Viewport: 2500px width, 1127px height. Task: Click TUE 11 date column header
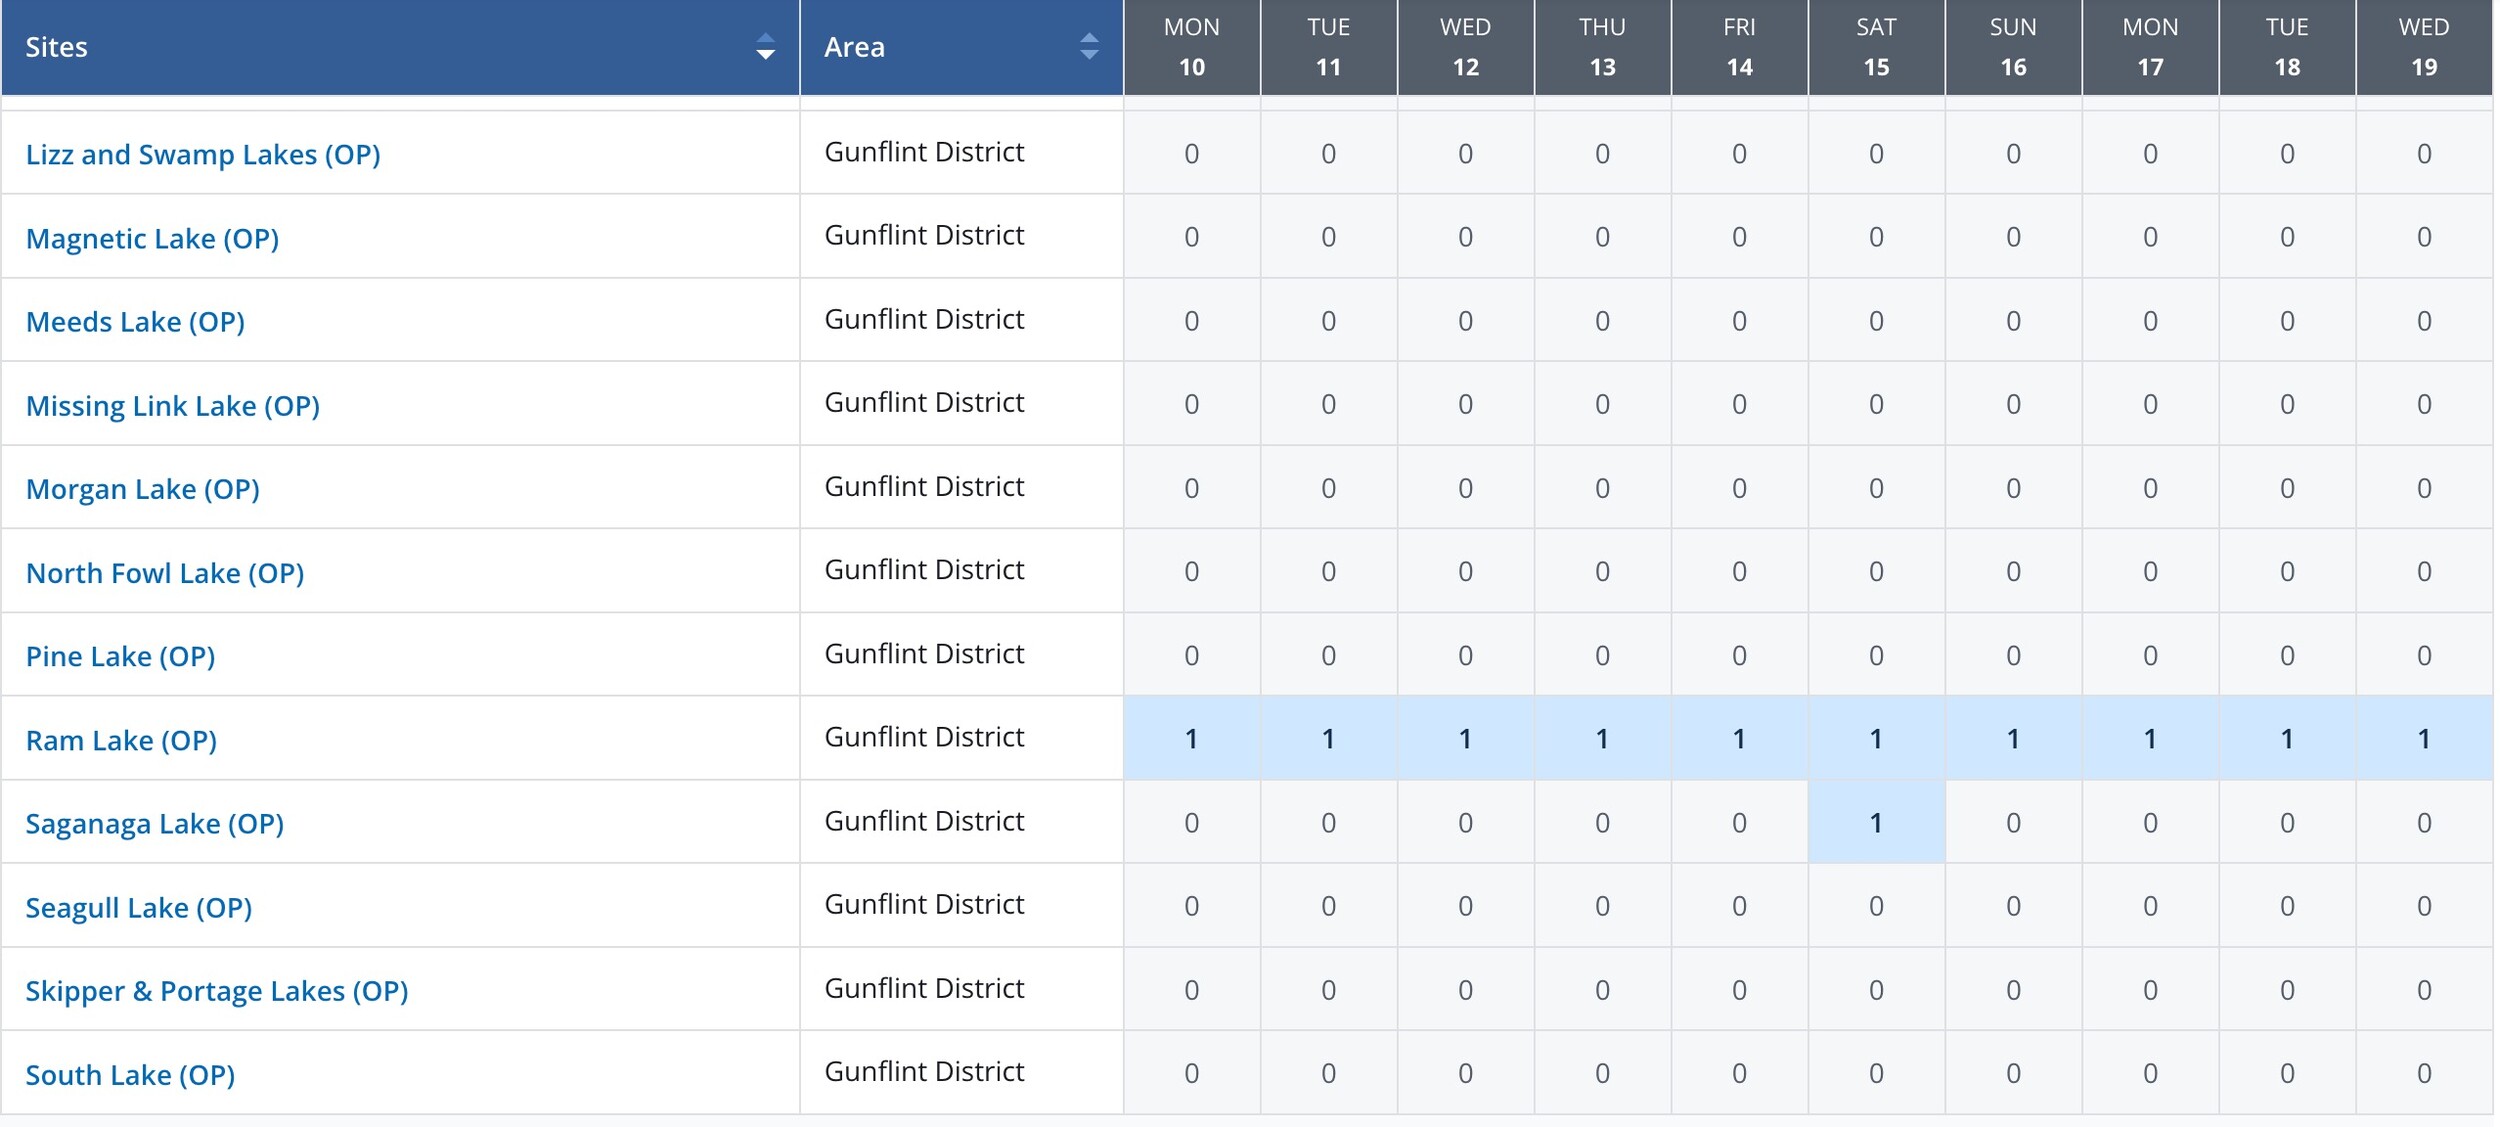coord(1329,47)
